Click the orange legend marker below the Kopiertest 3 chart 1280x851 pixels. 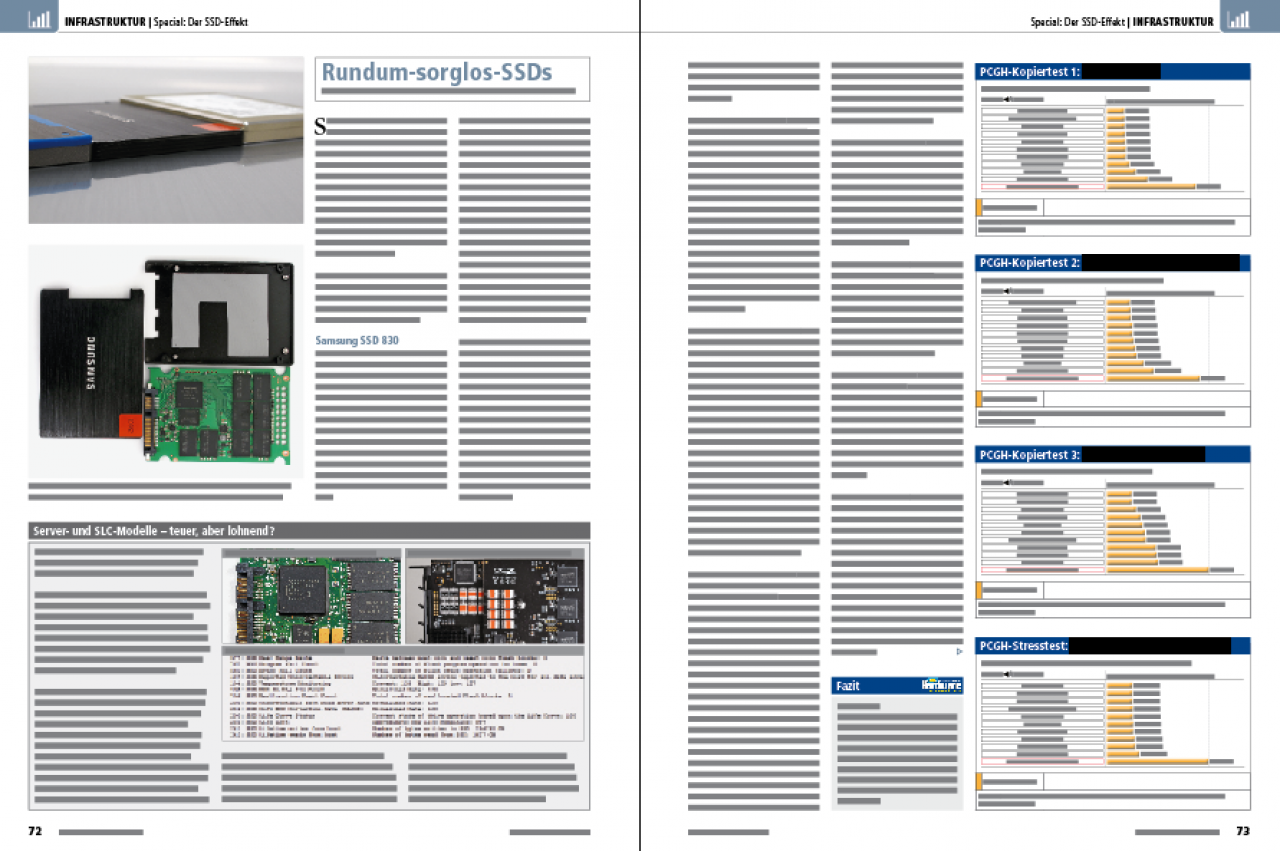[979, 590]
